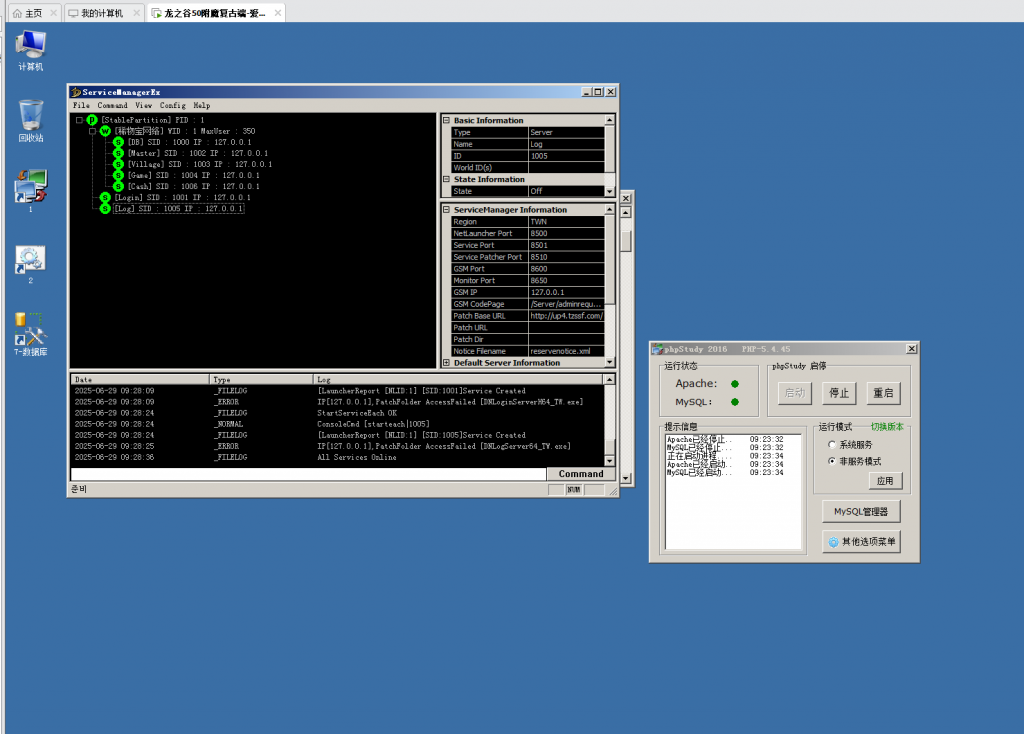Click the NetLauncher Port value 8500
The width and height of the screenshot is (1024, 734).
pos(566,234)
